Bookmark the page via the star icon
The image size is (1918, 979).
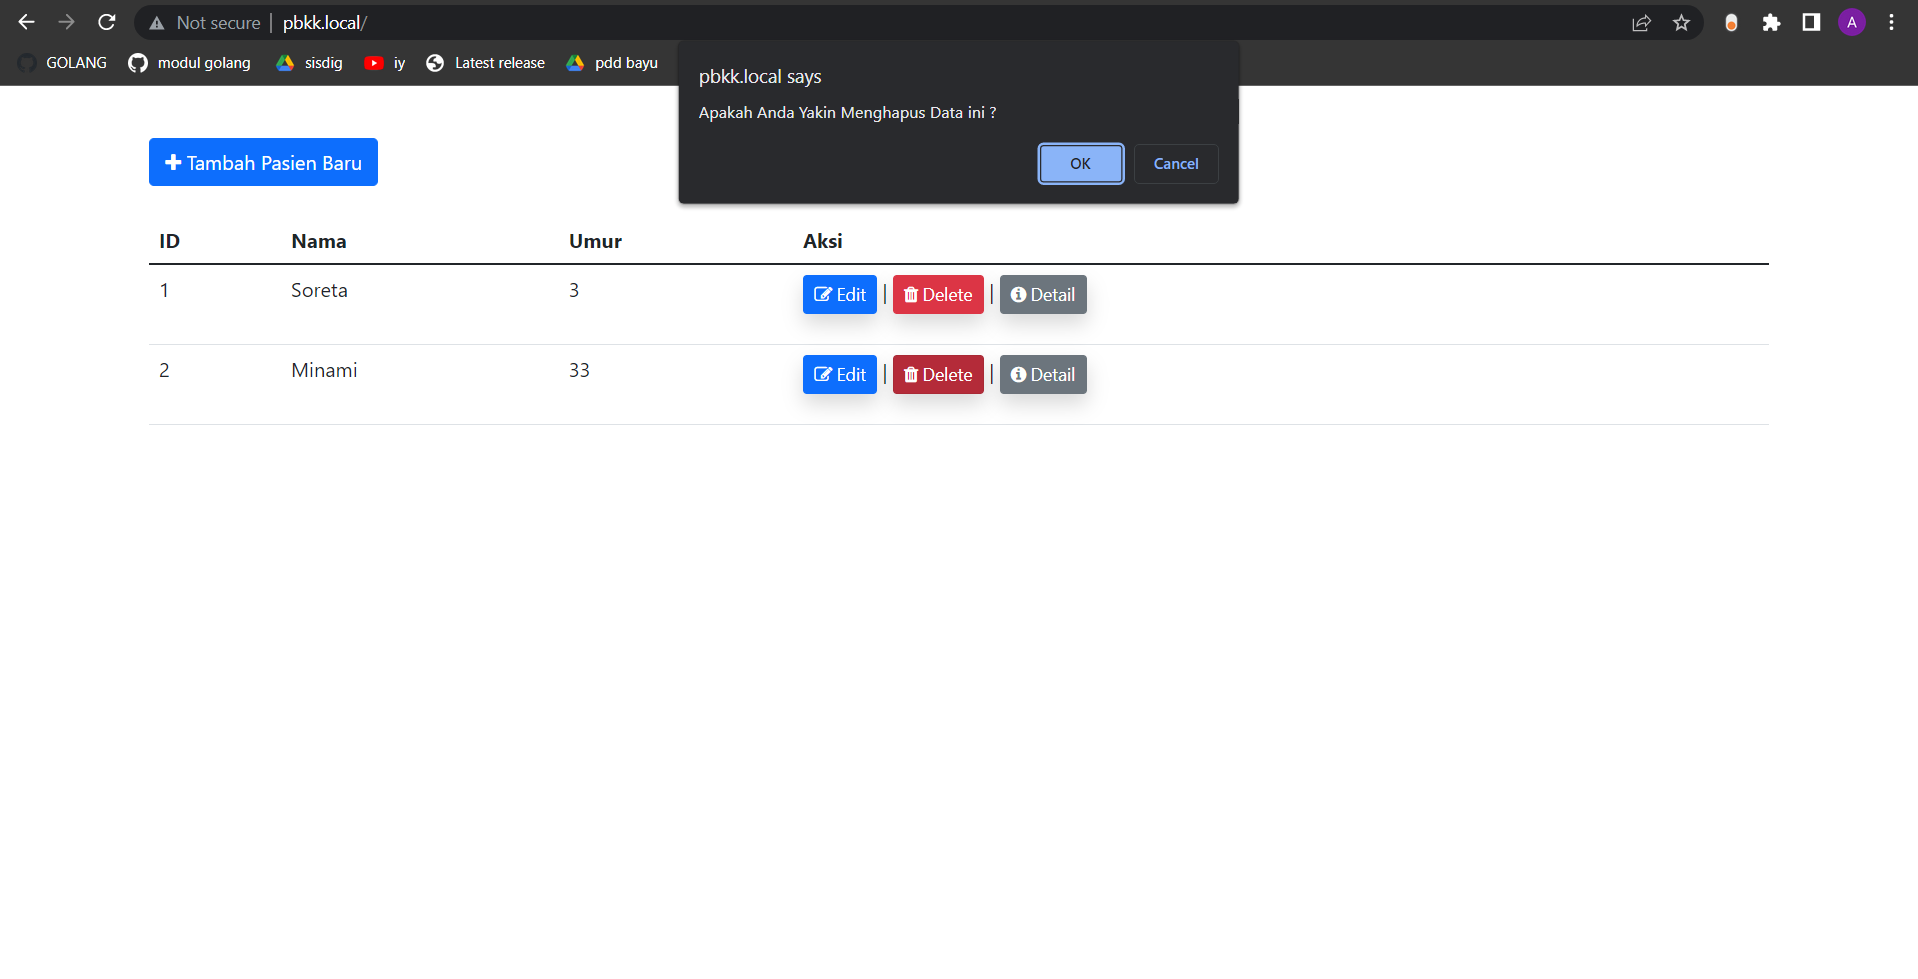[x=1682, y=22]
